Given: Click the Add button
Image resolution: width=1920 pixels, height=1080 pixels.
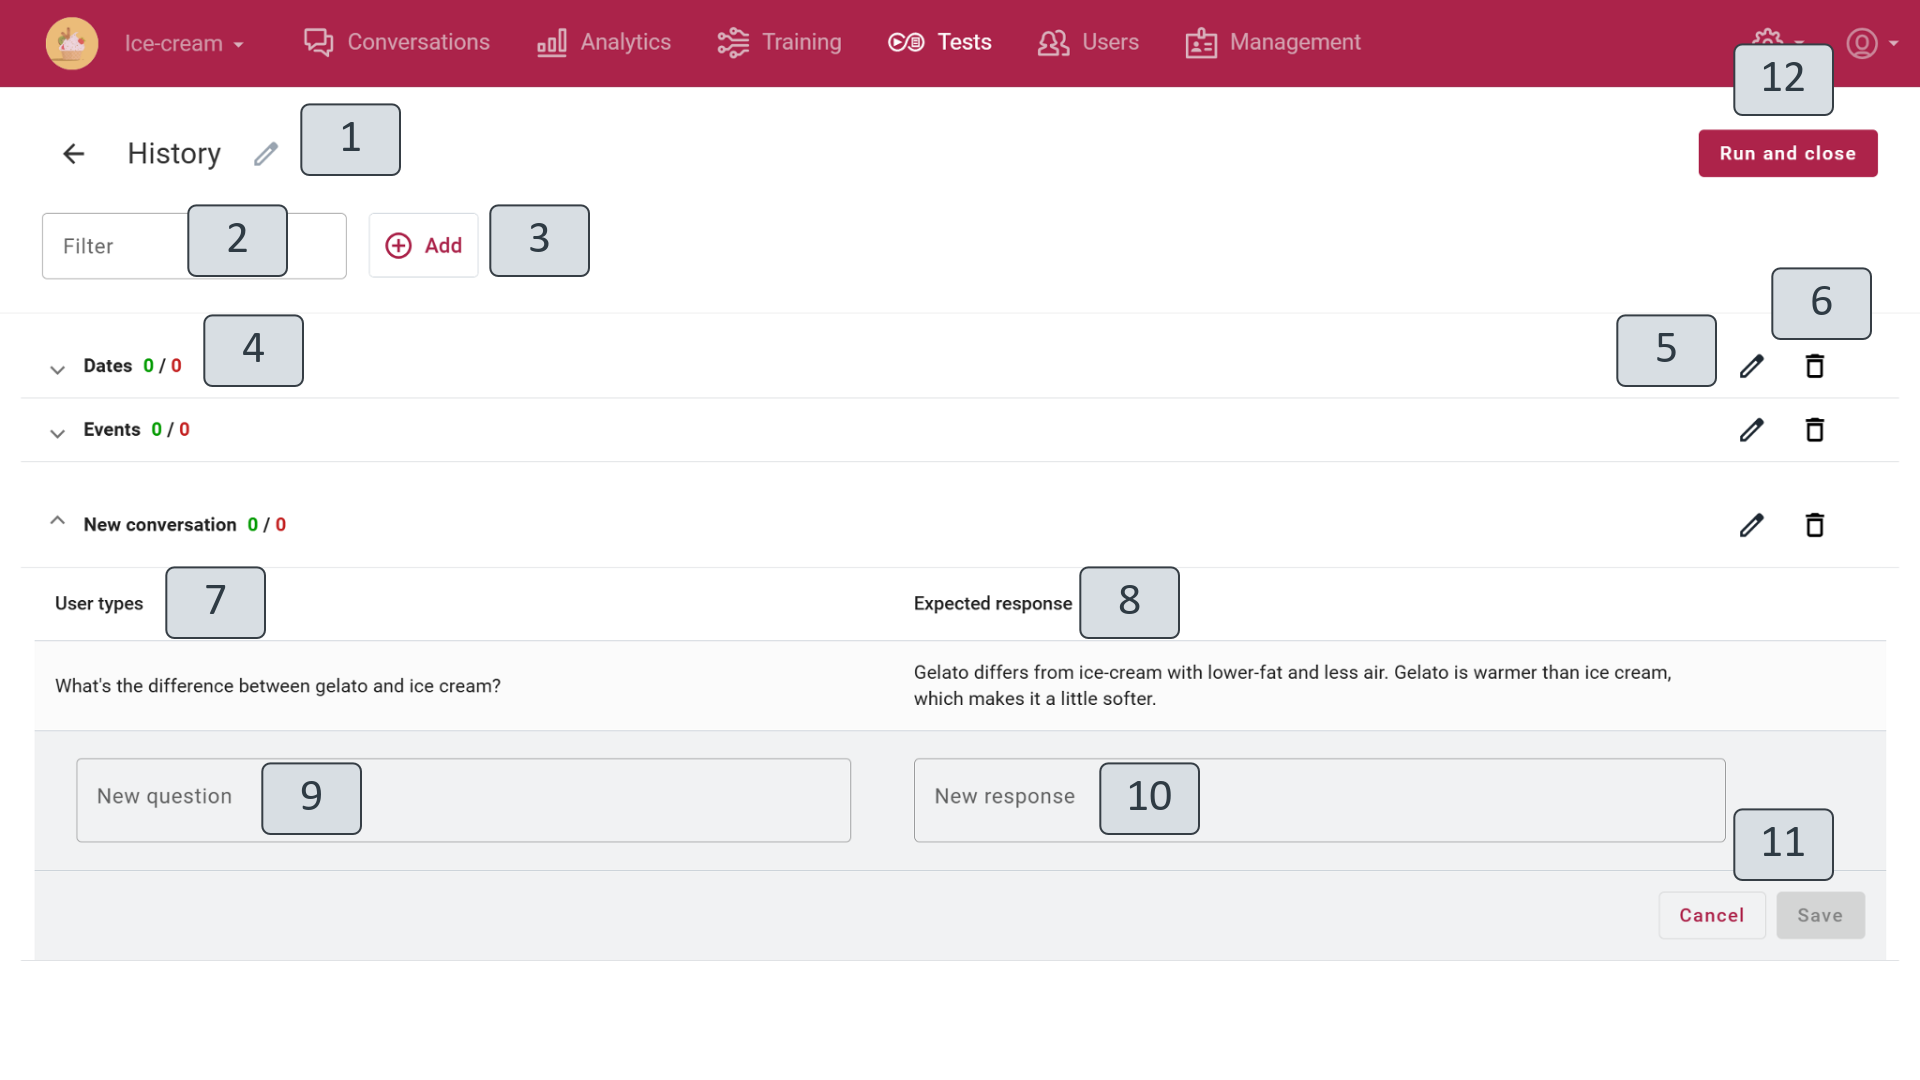Looking at the screenshot, I should click(x=423, y=246).
